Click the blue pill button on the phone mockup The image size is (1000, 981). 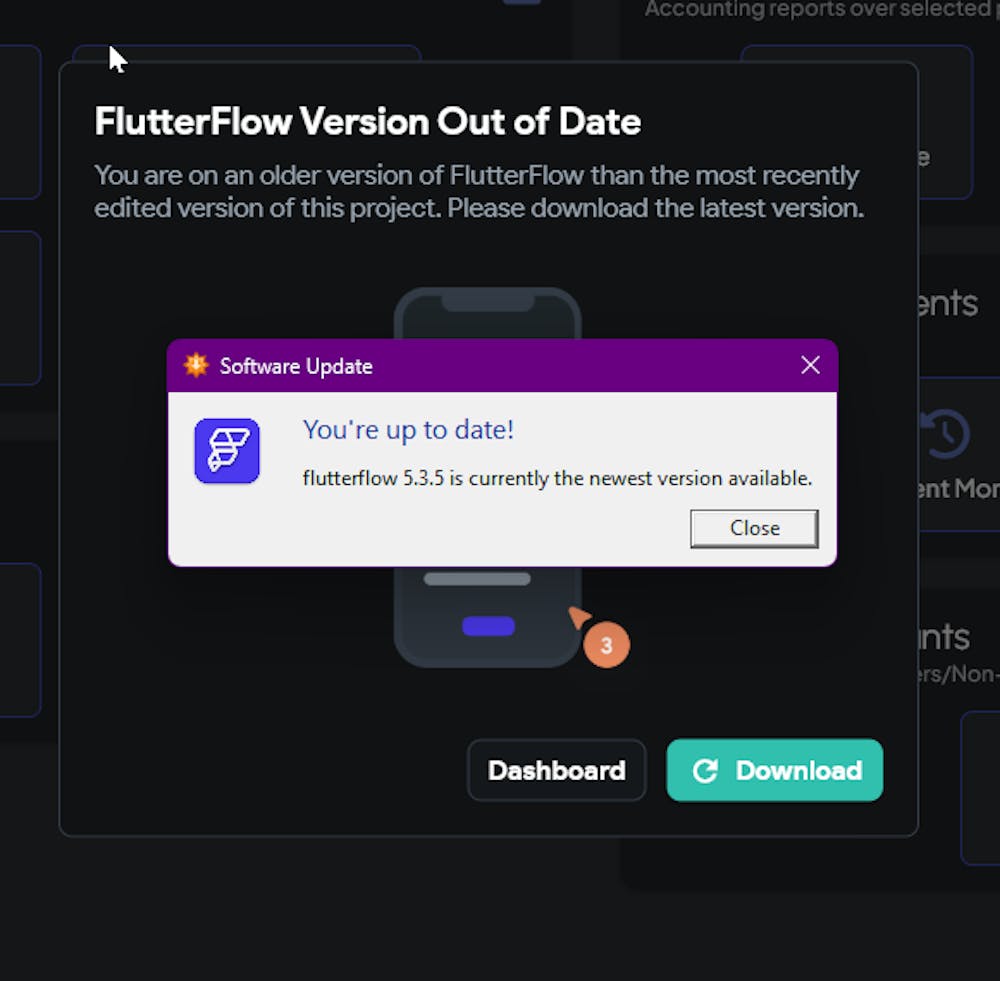click(x=489, y=626)
